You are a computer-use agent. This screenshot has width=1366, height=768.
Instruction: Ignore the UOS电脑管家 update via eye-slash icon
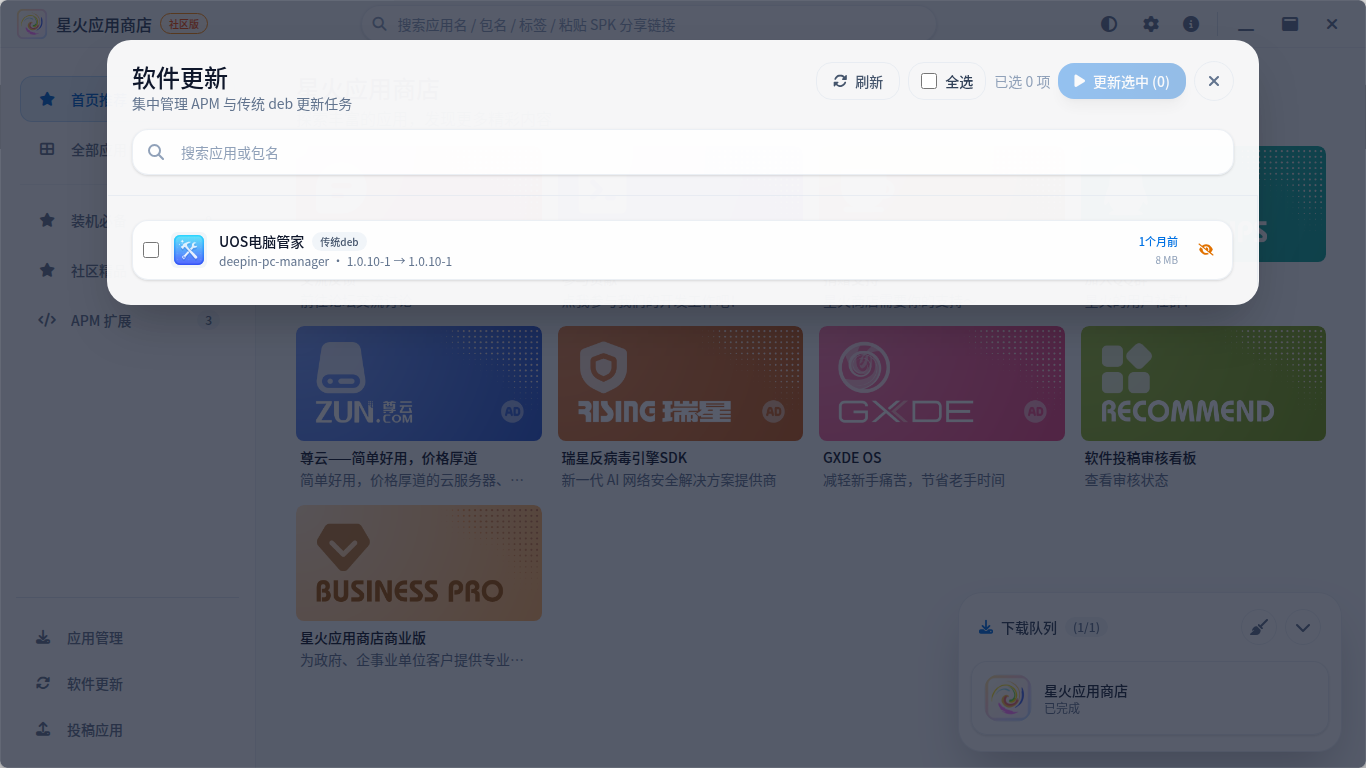[1206, 250]
